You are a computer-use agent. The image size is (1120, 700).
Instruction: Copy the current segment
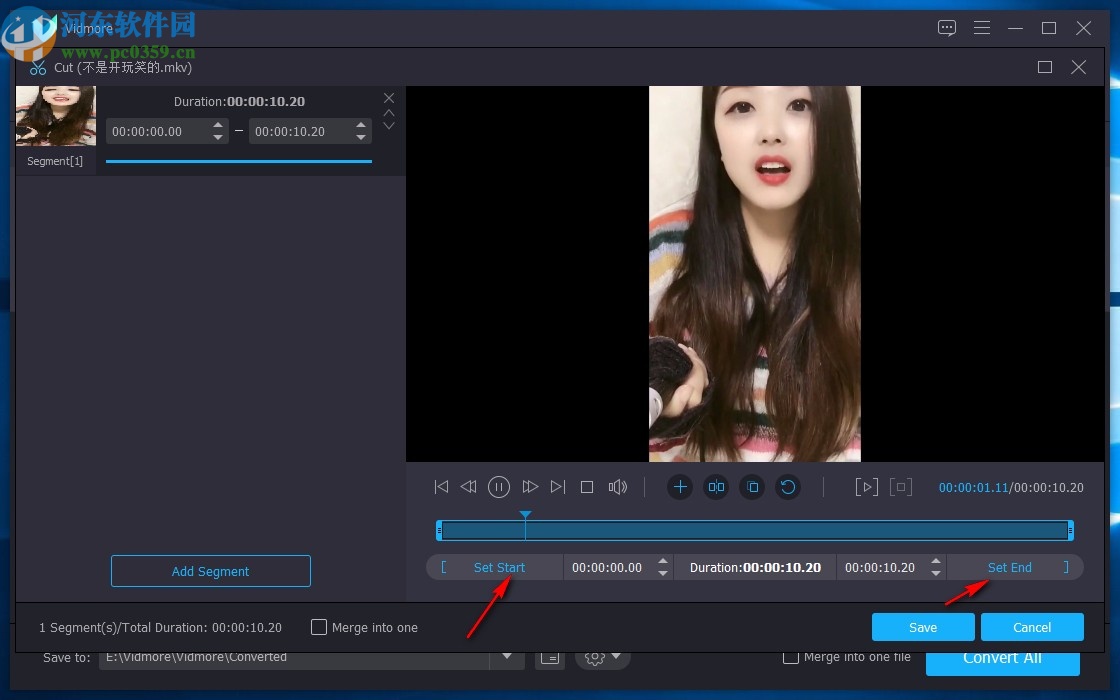(x=752, y=486)
